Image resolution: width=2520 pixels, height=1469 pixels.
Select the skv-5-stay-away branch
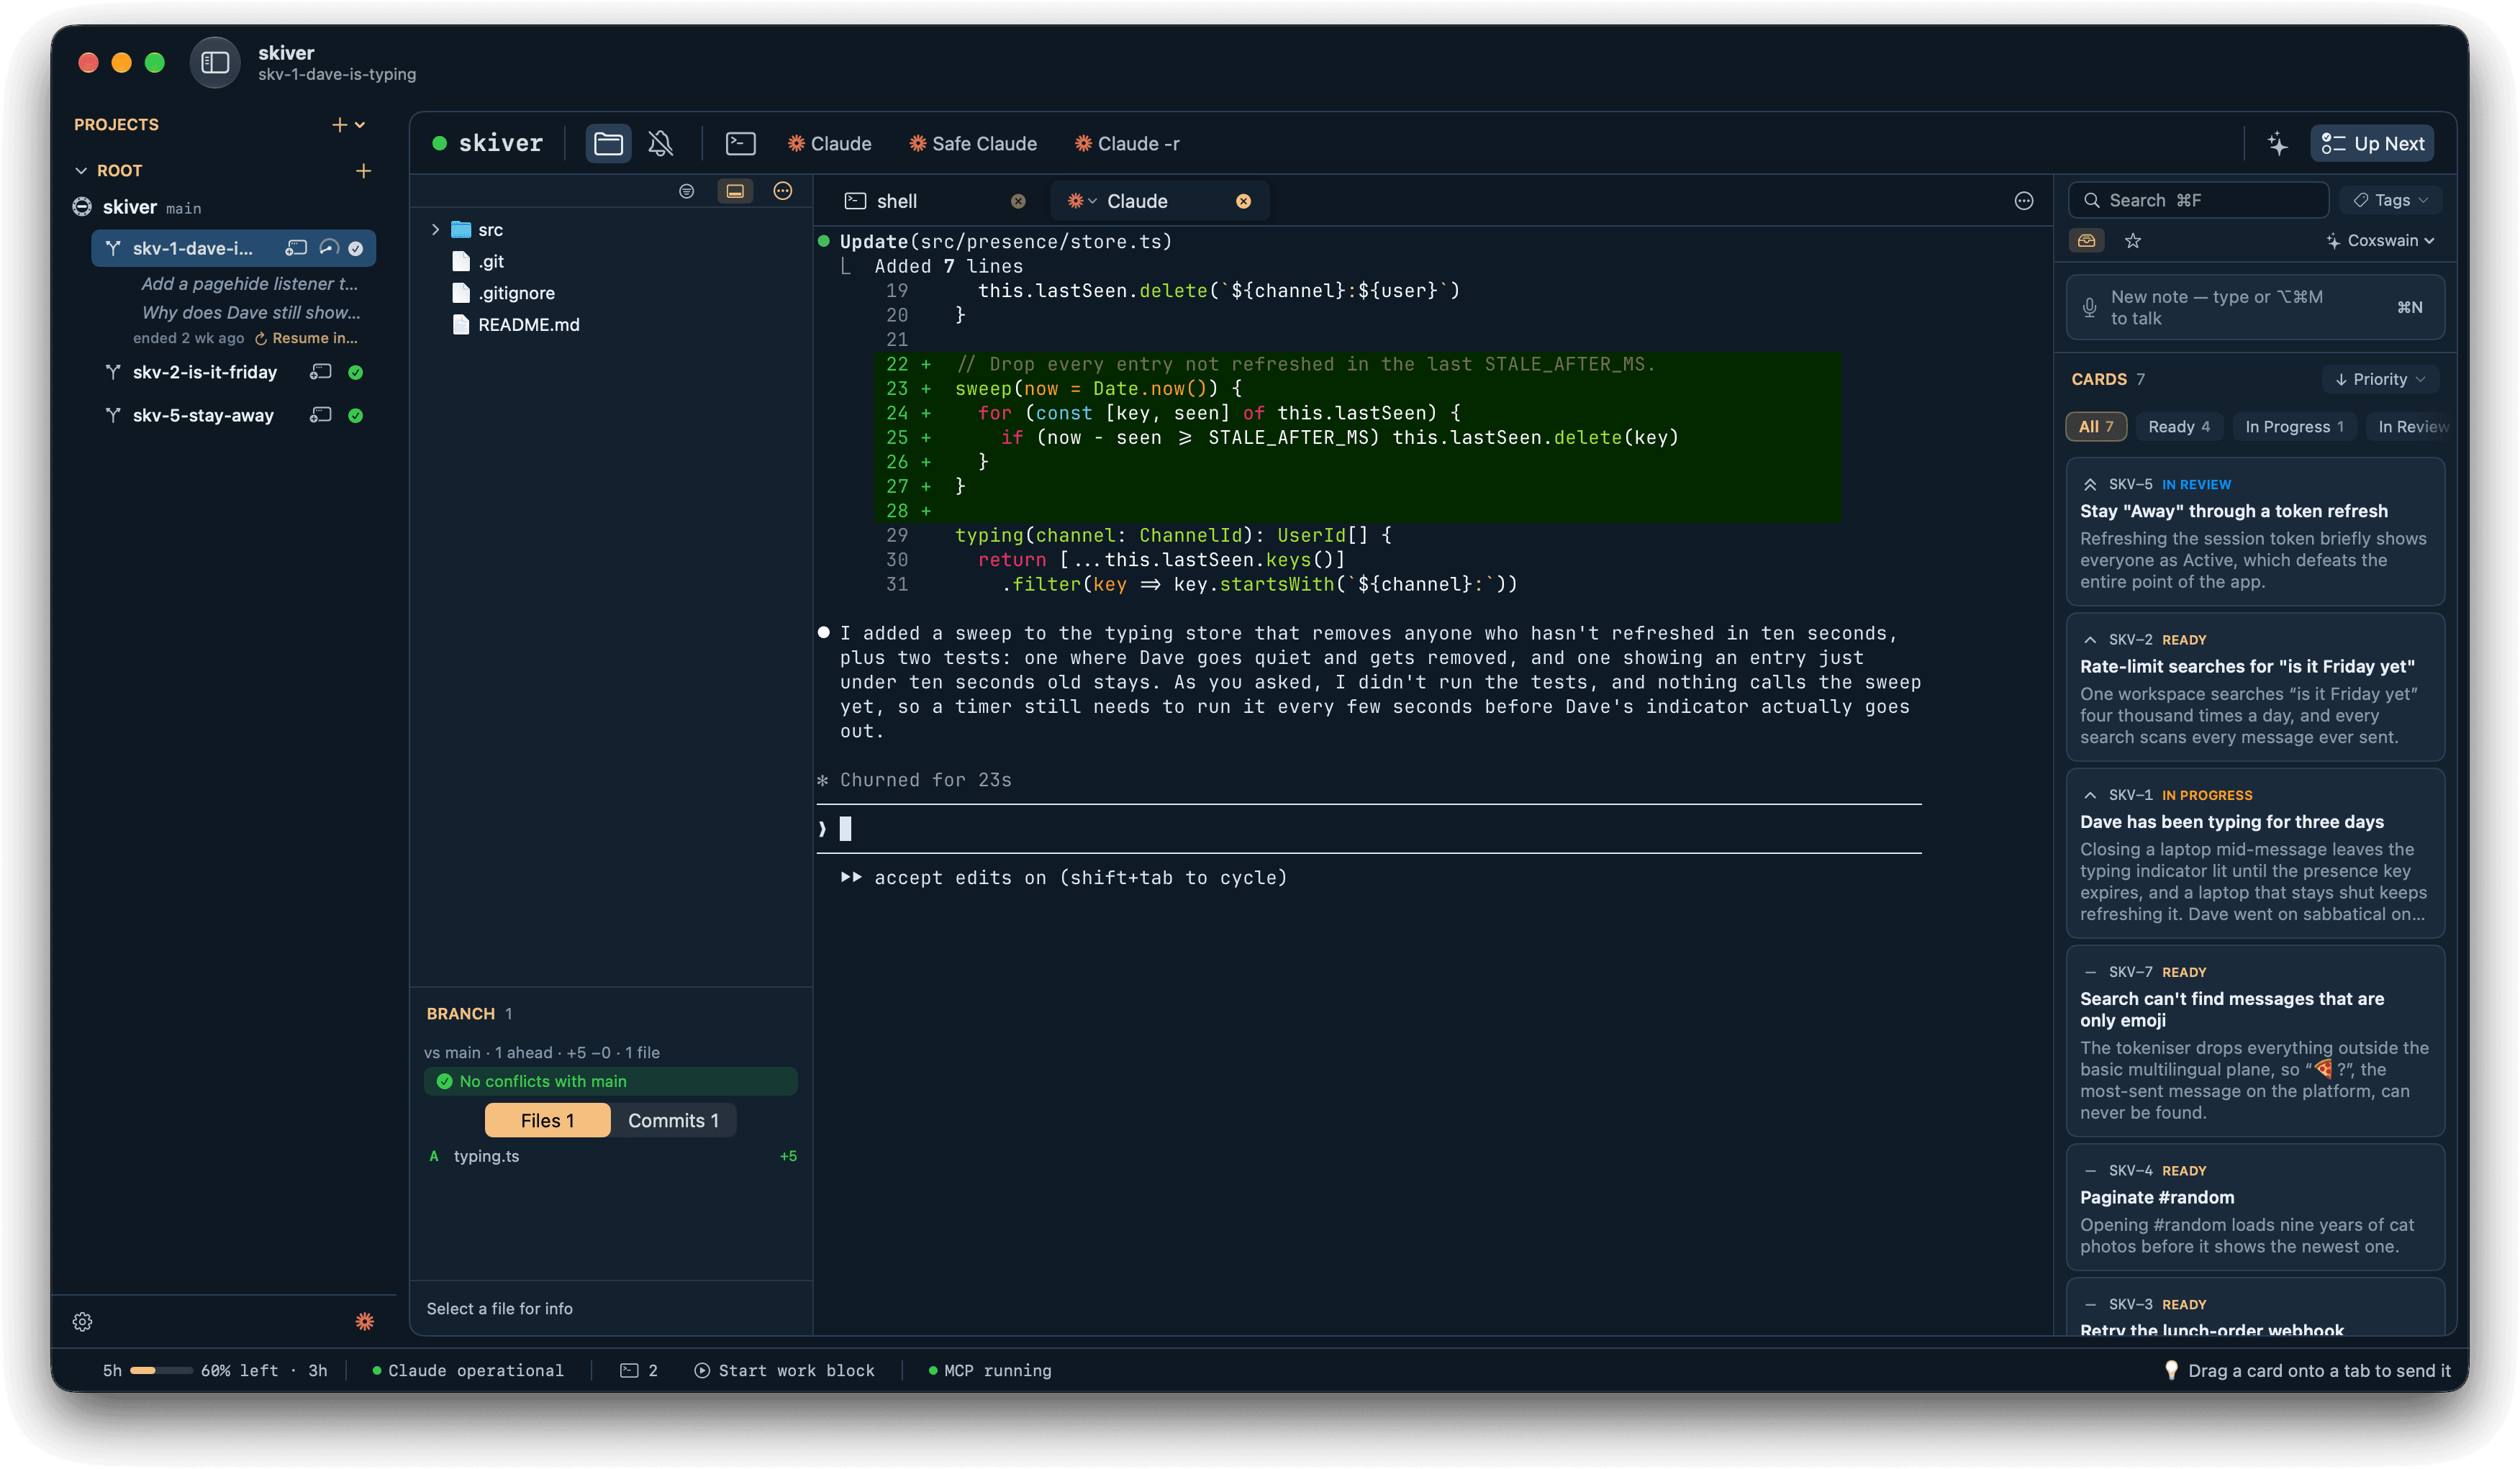tap(234, 415)
